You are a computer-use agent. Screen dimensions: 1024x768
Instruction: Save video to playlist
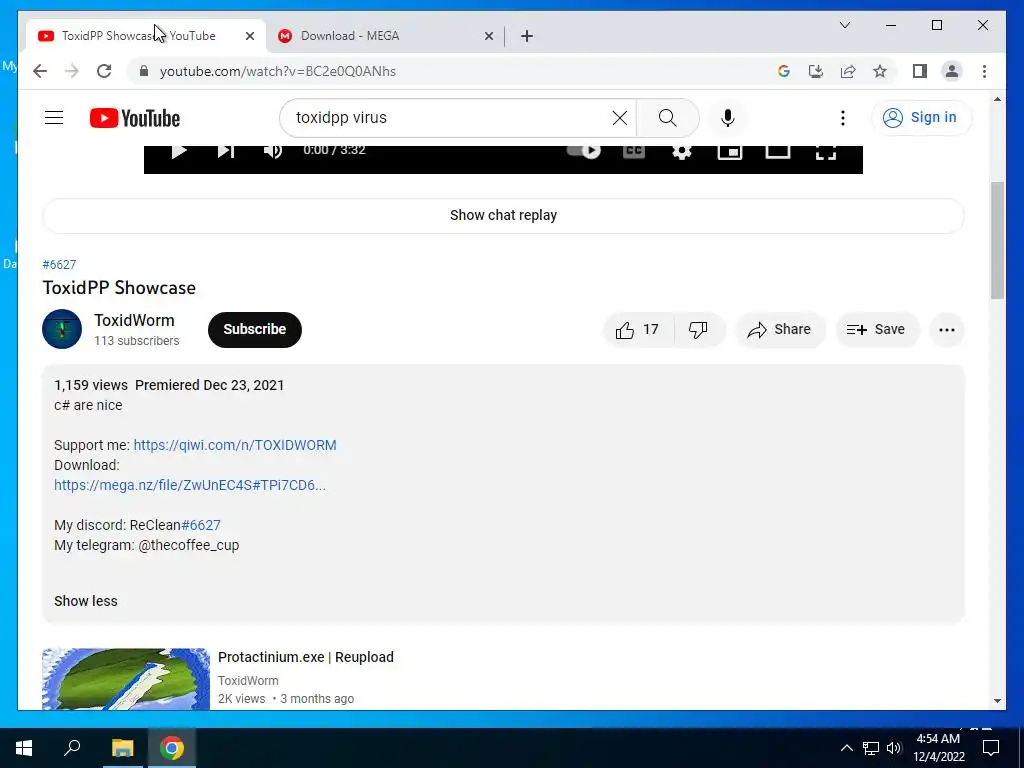click(877, 330)
